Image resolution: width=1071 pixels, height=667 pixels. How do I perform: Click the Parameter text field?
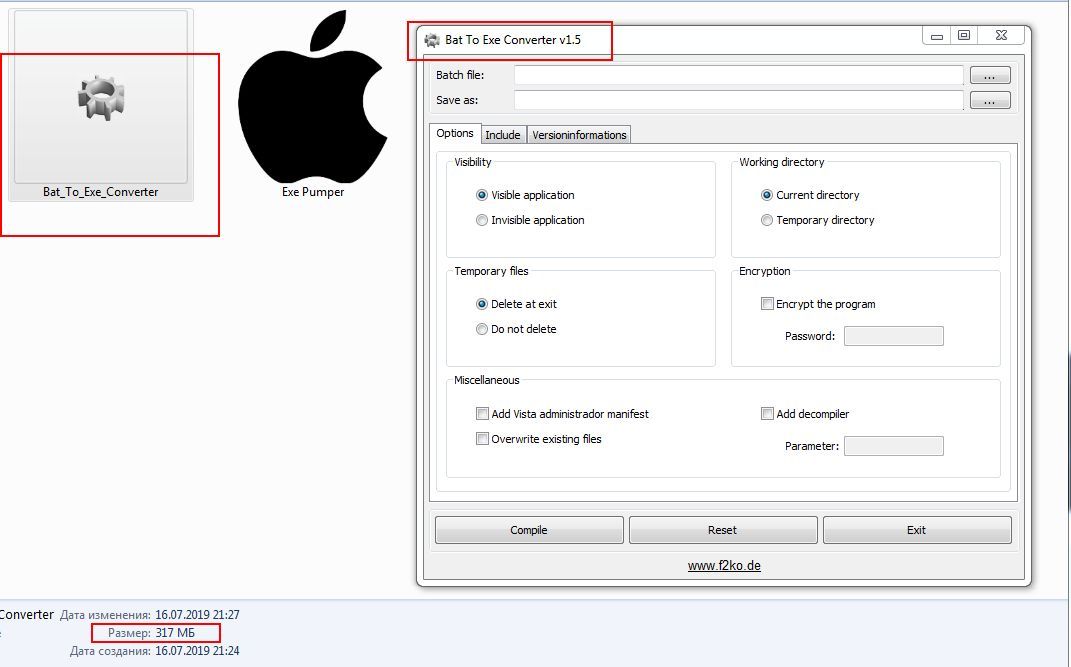click(x=893, y=446)
